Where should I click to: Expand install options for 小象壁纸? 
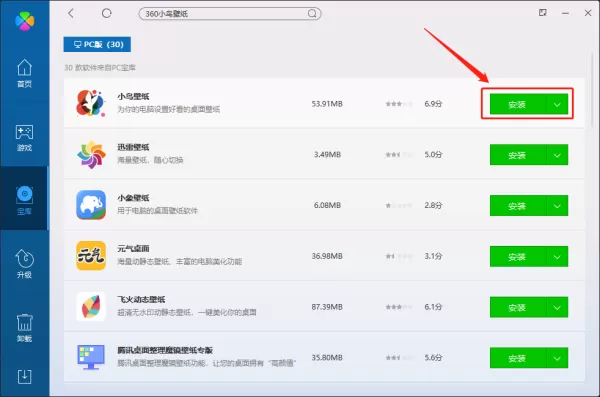[557, 206]
